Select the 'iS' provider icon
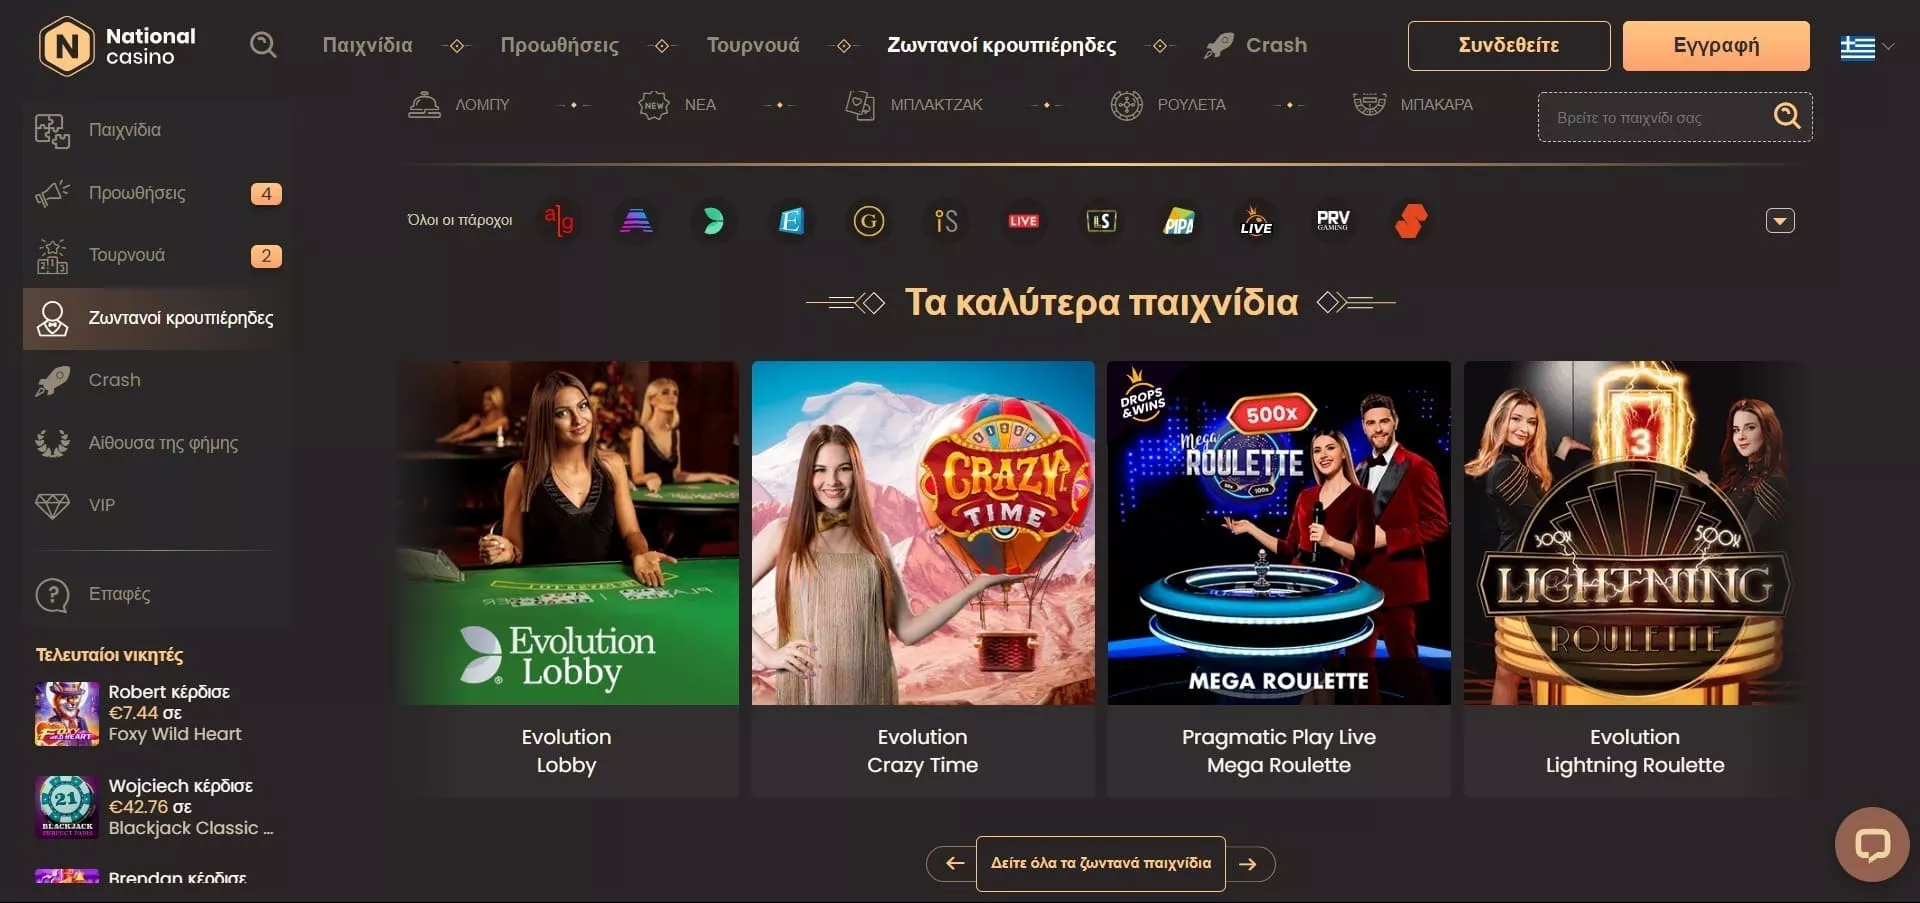Image resolution: width=1920 pixels, height=903 pixels. click(946, 220)
